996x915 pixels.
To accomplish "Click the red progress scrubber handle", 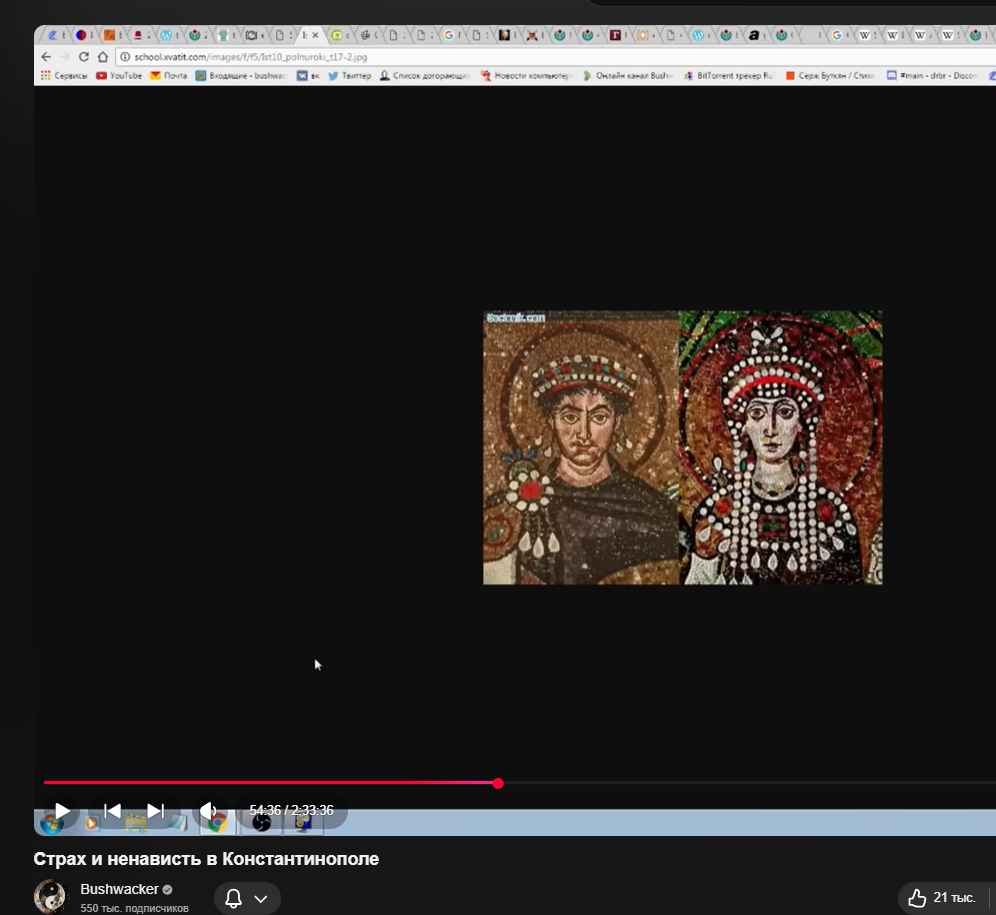I will [498, 783].
